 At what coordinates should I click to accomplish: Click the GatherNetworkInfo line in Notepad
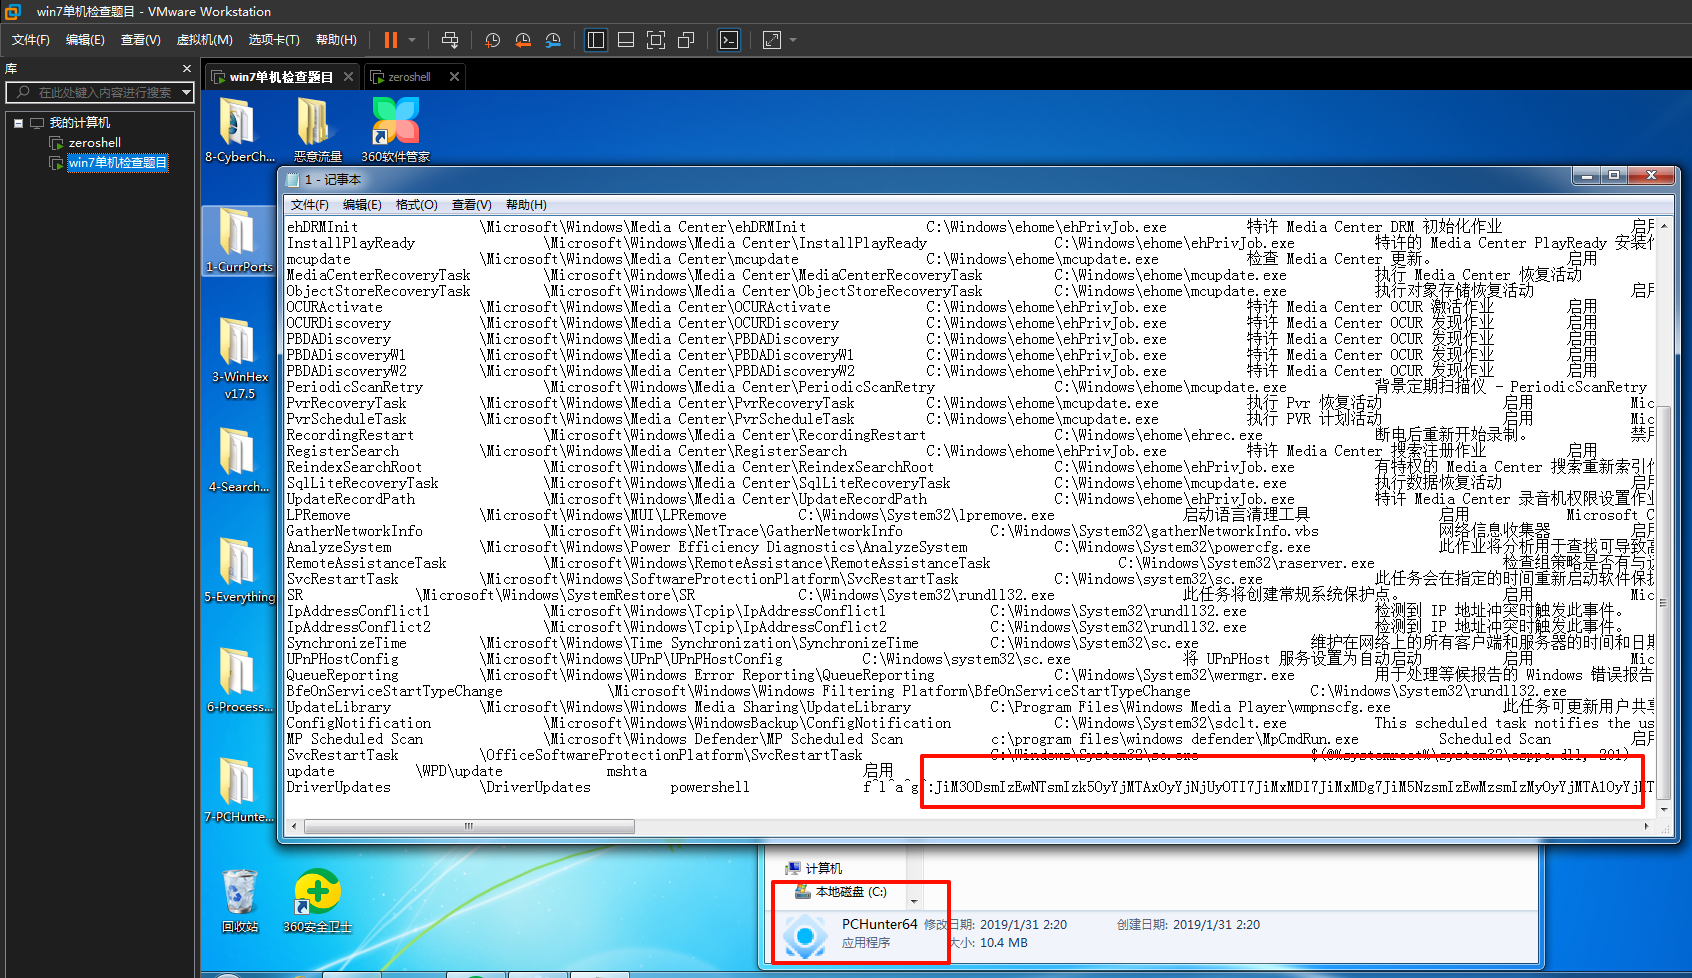(970, 532)
